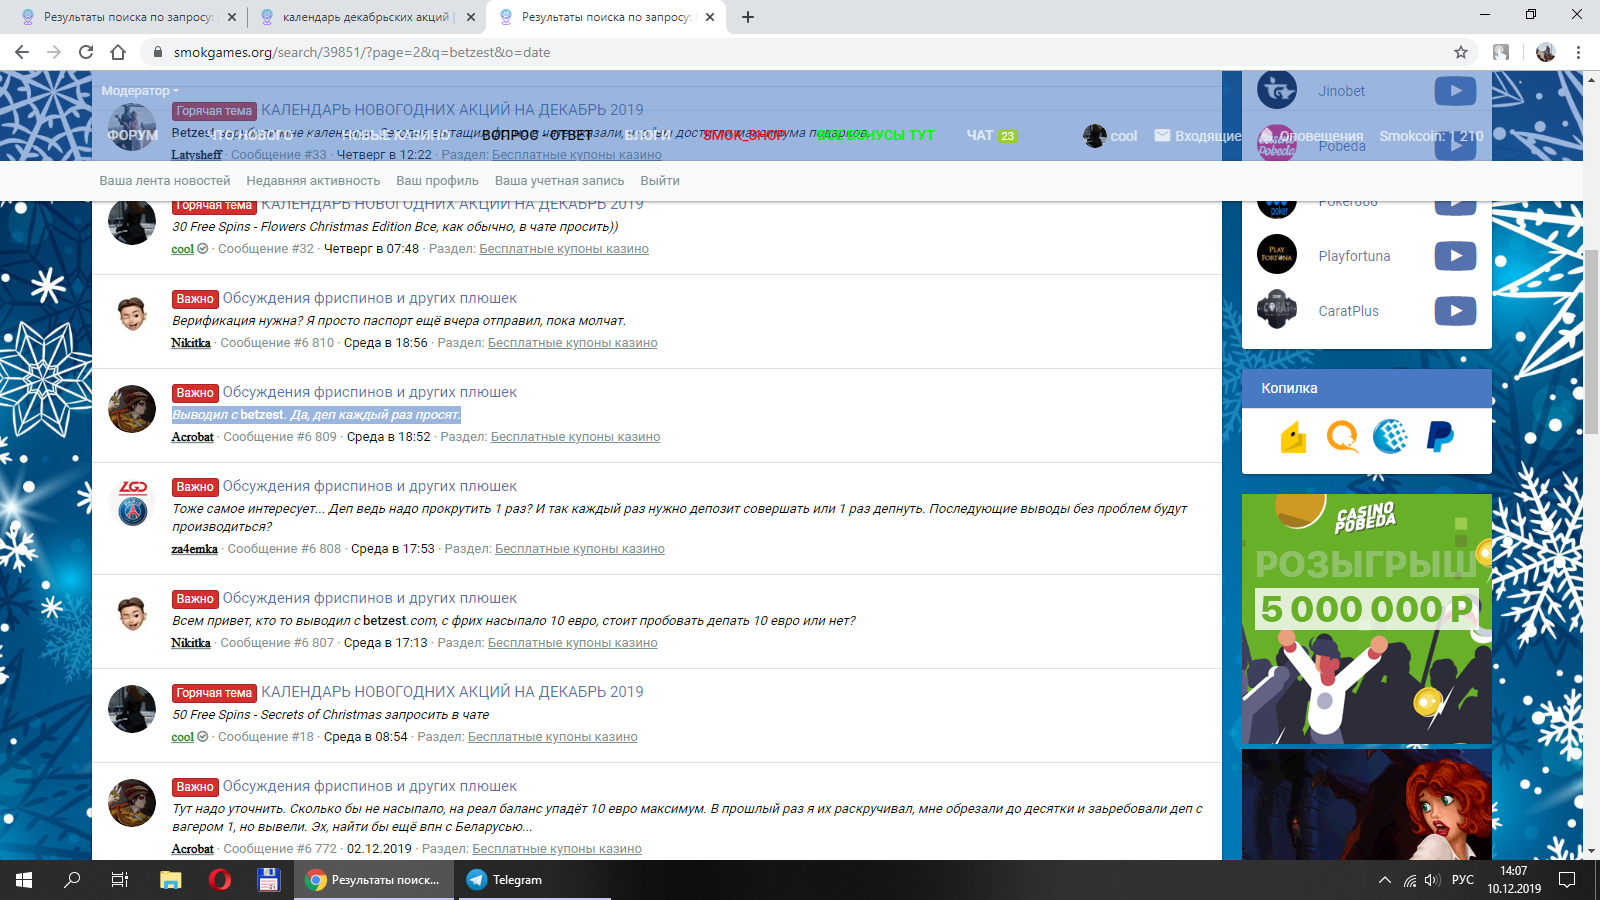Show hidden system tray icons
Viewport: 1600px width, 900px height.
tap(1385, 880)
